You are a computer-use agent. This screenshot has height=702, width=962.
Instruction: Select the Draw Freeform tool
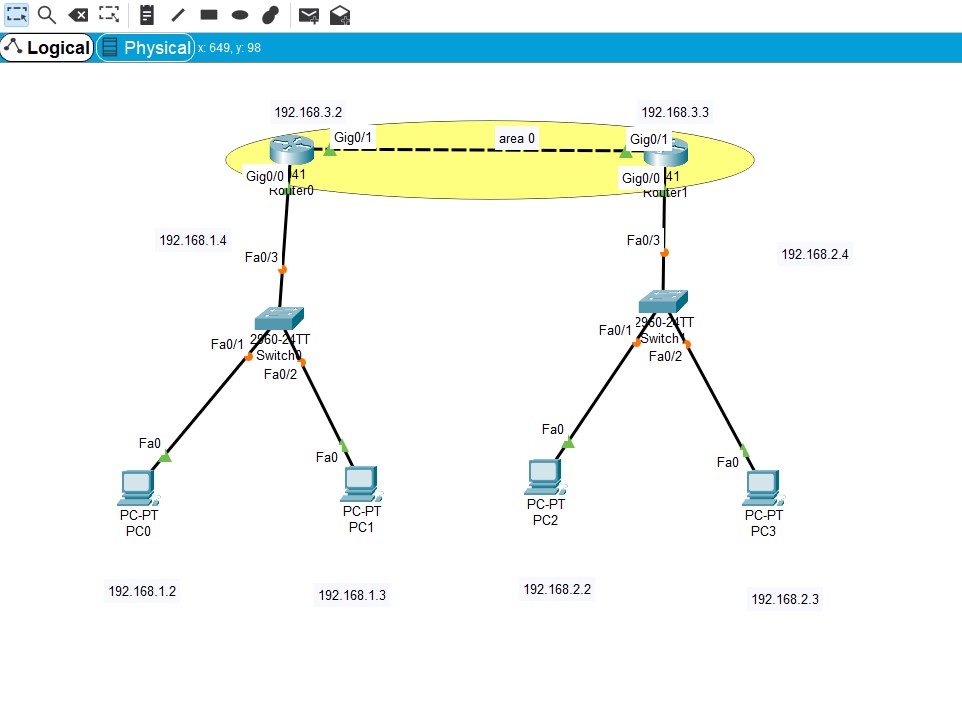click(271, 15)
